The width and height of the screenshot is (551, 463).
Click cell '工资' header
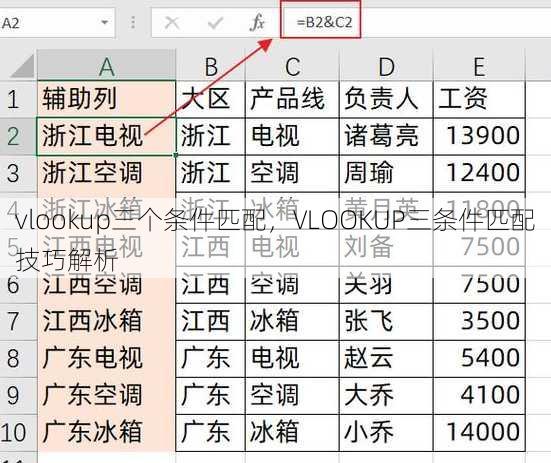pos(479,99)
